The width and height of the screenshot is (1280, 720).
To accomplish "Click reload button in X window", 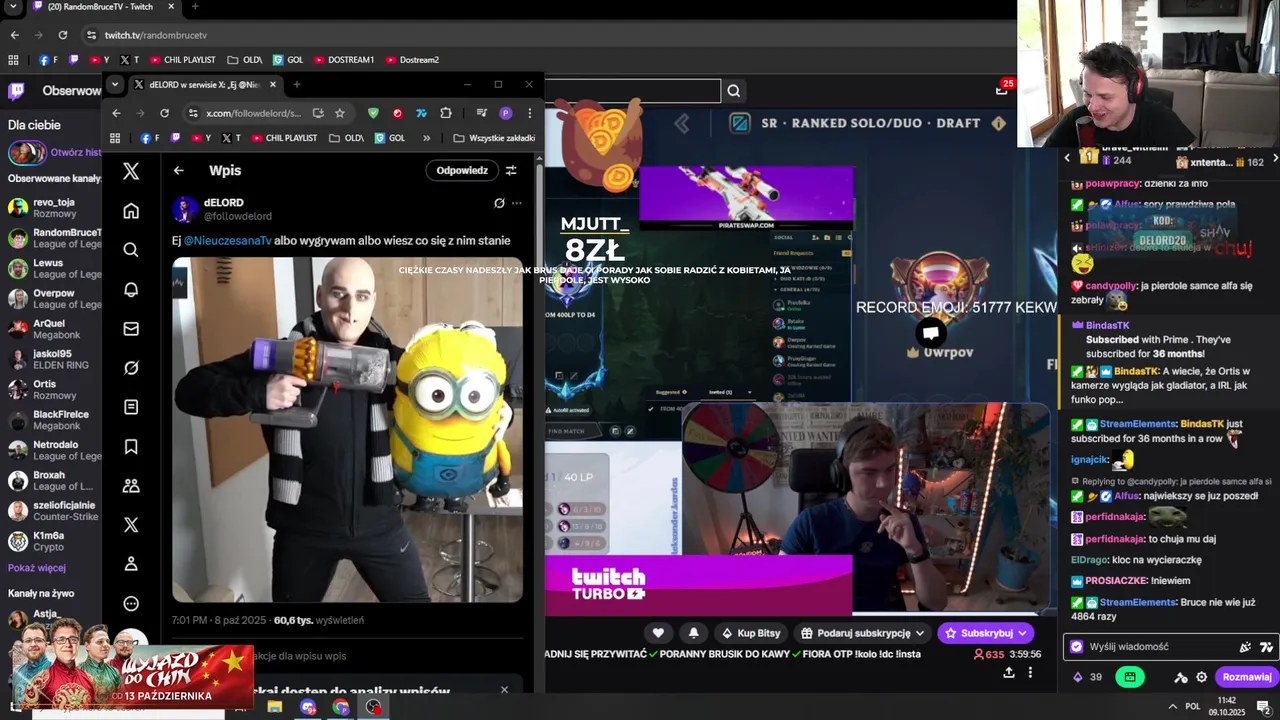I will (x=164, y=113).
